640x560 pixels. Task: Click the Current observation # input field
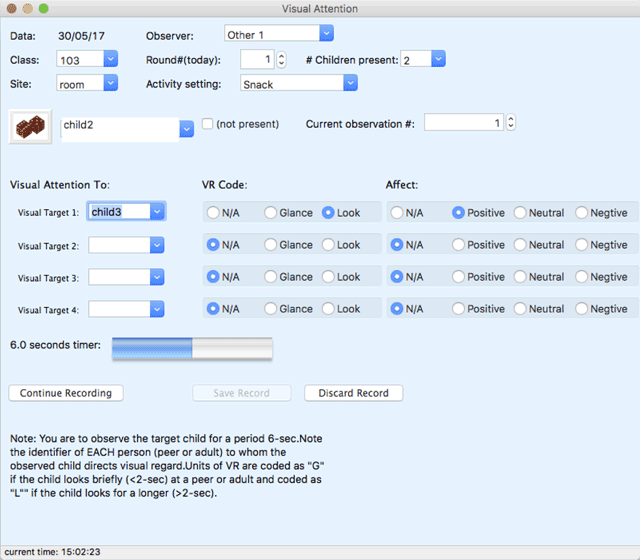464,123
